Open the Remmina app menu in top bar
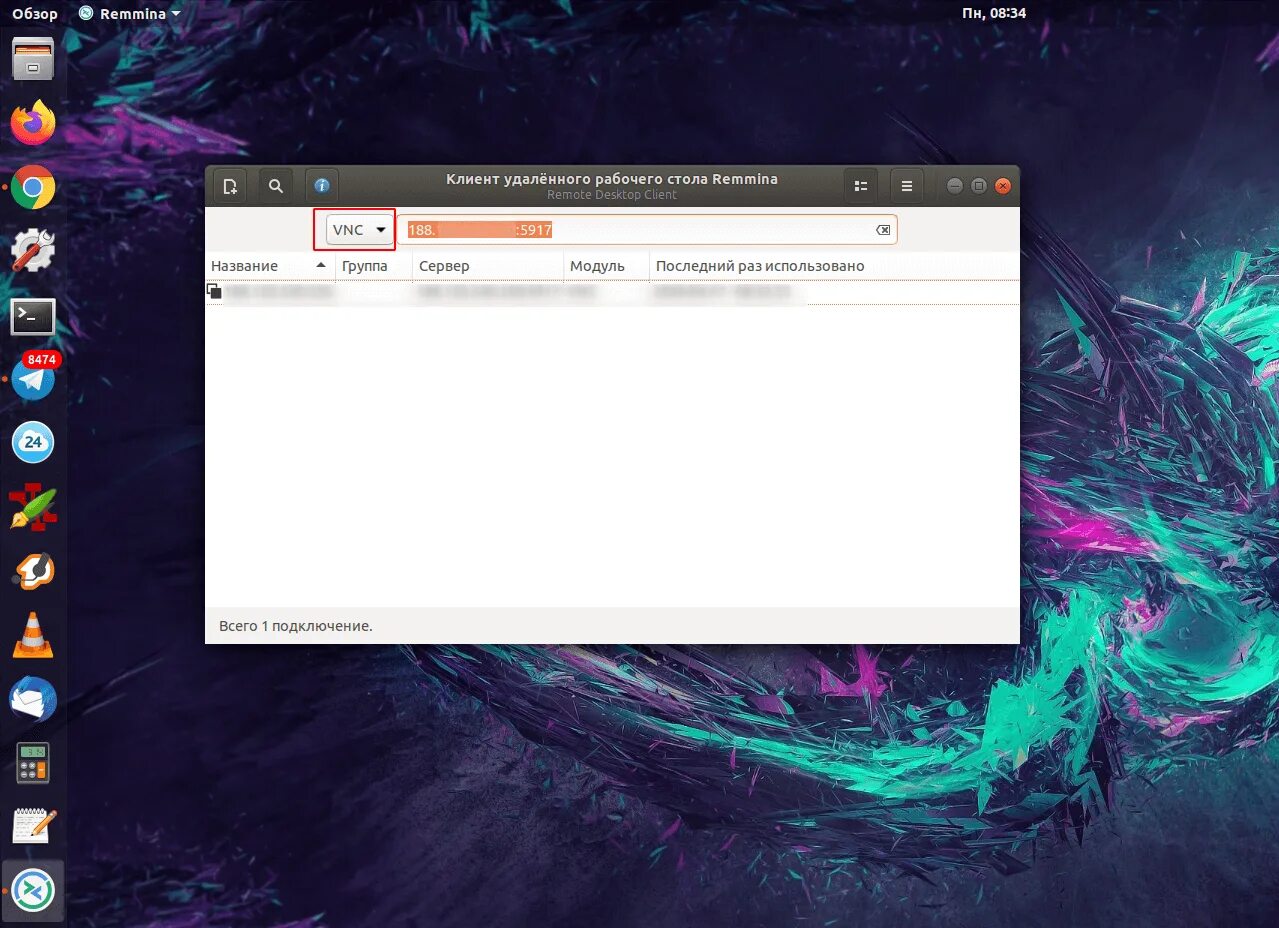 tap(130, 14)
